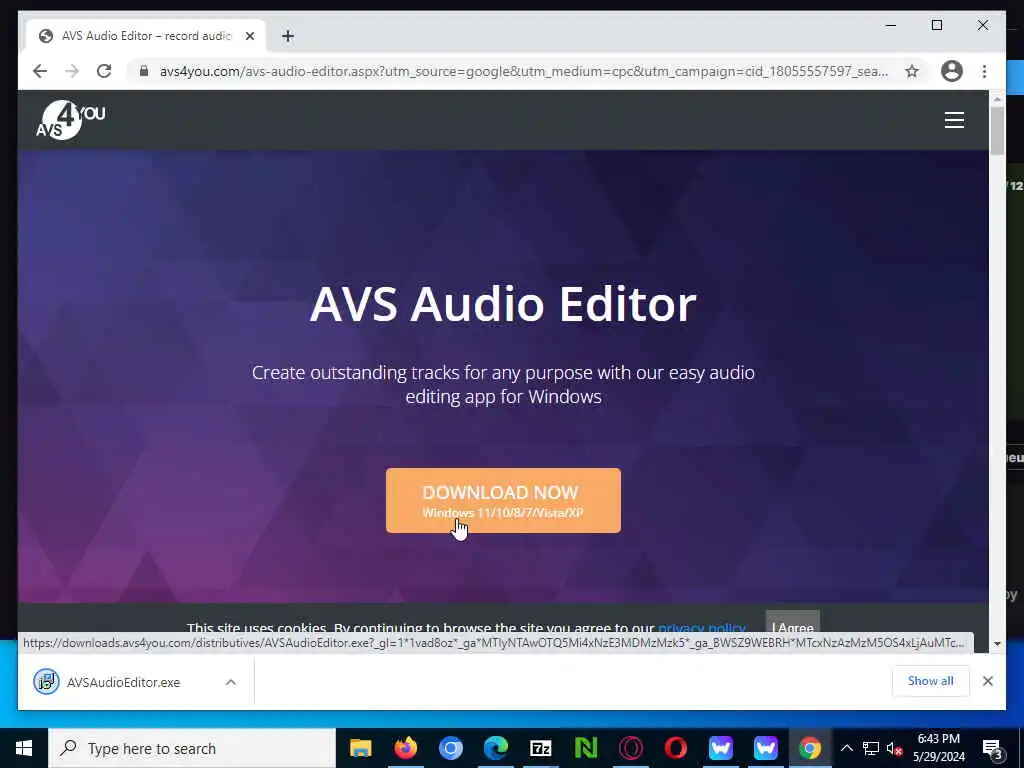Click the AVS Audio Editor heading

tap(503, 304)
